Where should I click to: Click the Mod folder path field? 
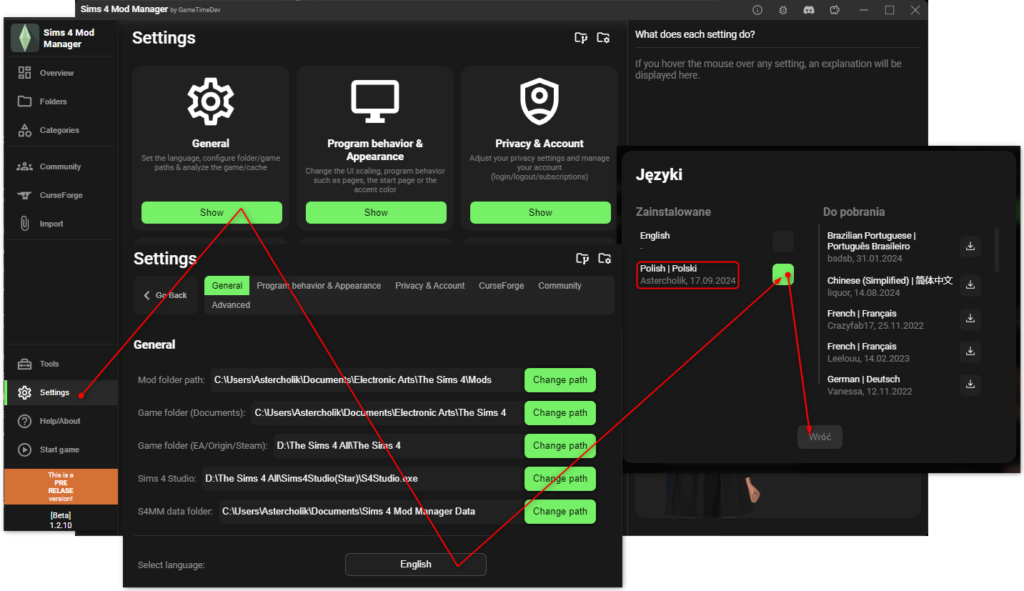tap(366, 380)
